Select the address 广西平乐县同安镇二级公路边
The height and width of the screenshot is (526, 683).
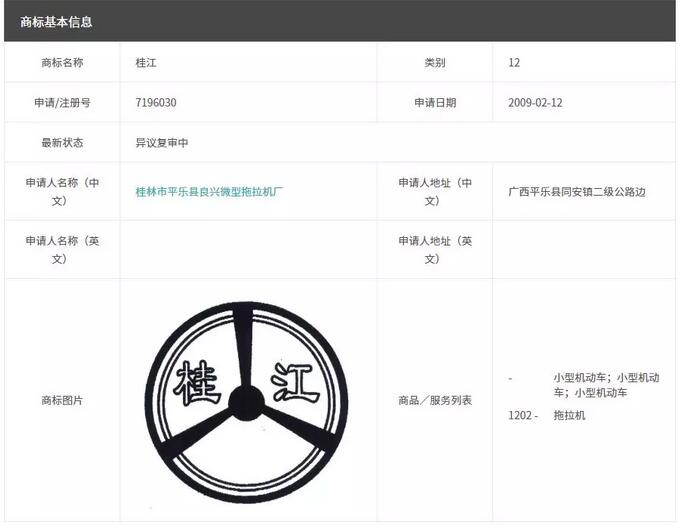(576, 191)
